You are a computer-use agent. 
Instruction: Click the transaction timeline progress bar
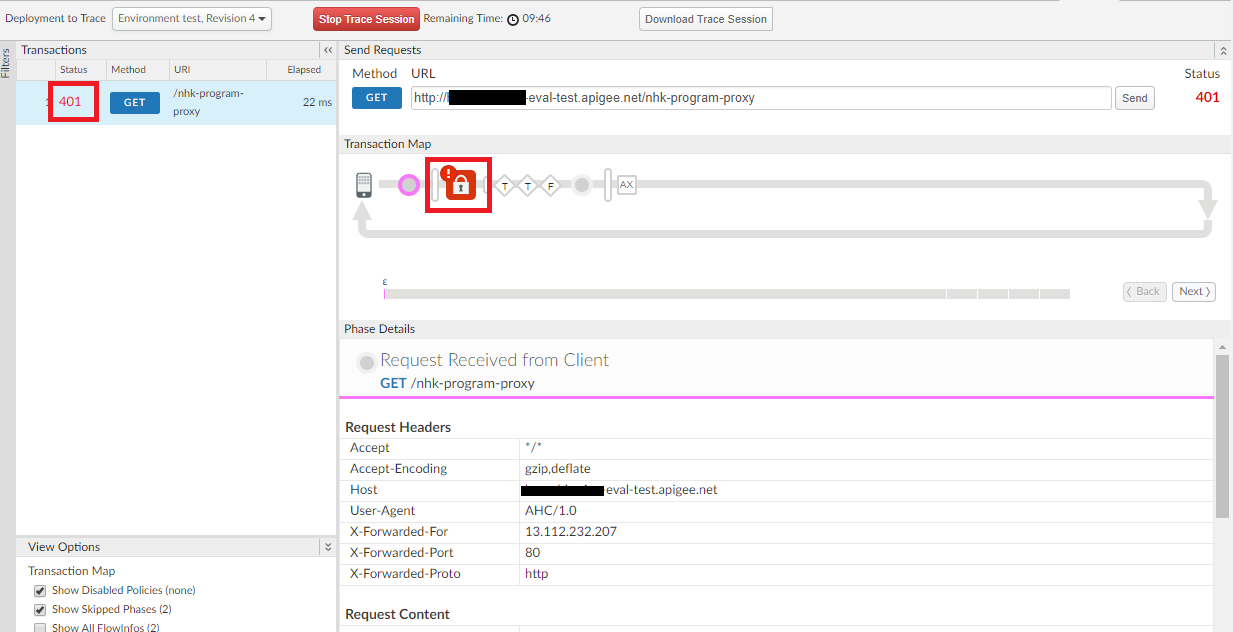pos(727,294)
